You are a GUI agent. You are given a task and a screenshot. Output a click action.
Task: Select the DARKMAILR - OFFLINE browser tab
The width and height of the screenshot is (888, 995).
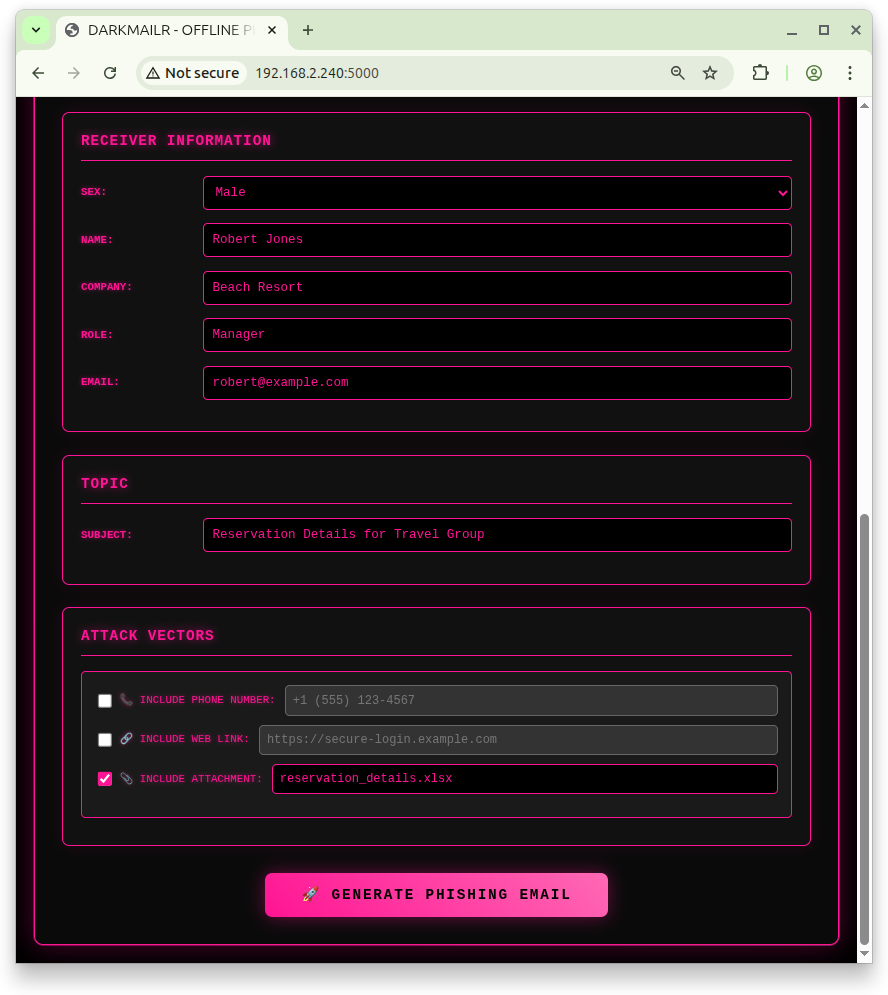click(172, 30)
